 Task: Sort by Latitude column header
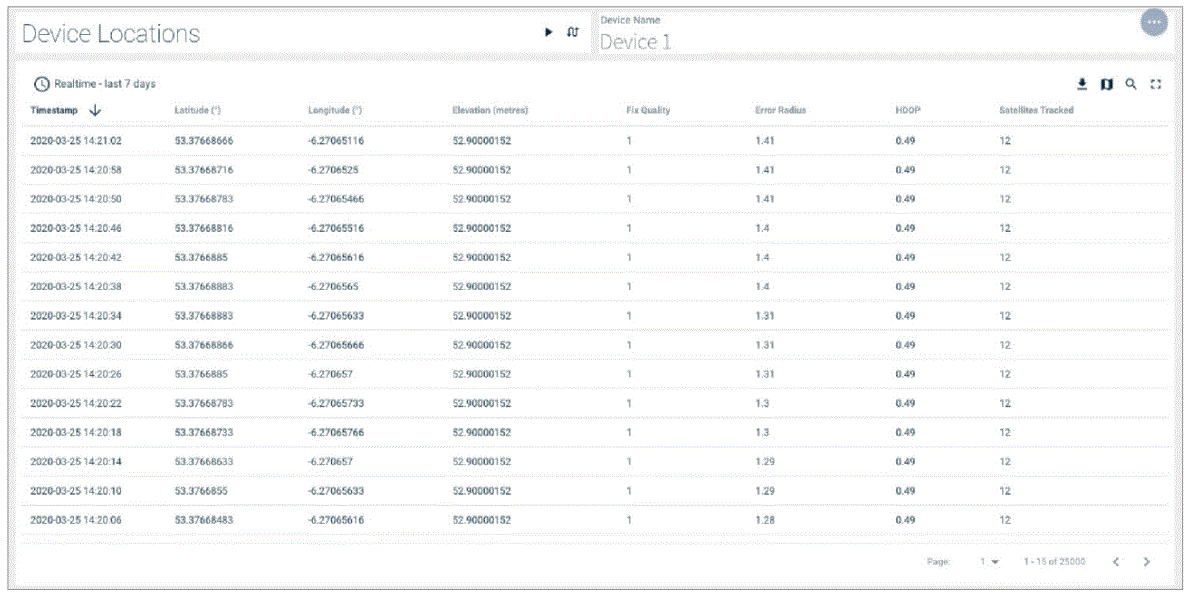pos(197,110)
